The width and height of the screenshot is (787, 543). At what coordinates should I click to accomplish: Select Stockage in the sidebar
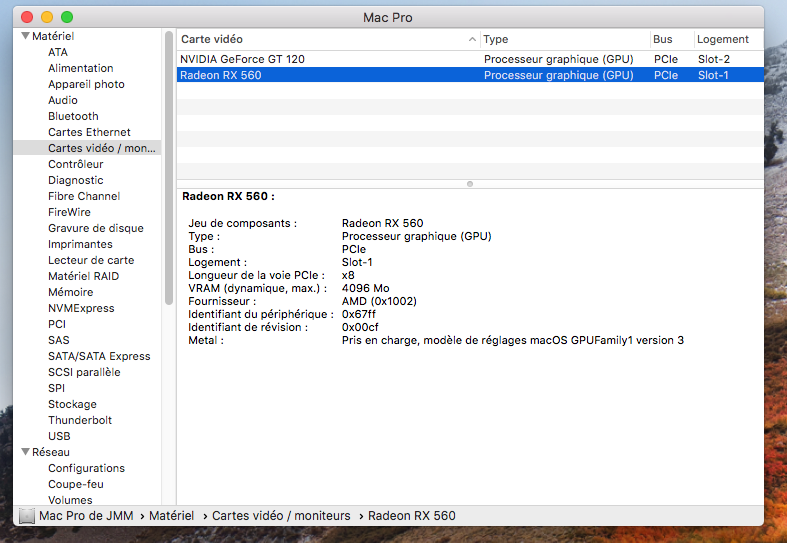tap(72, 404)
